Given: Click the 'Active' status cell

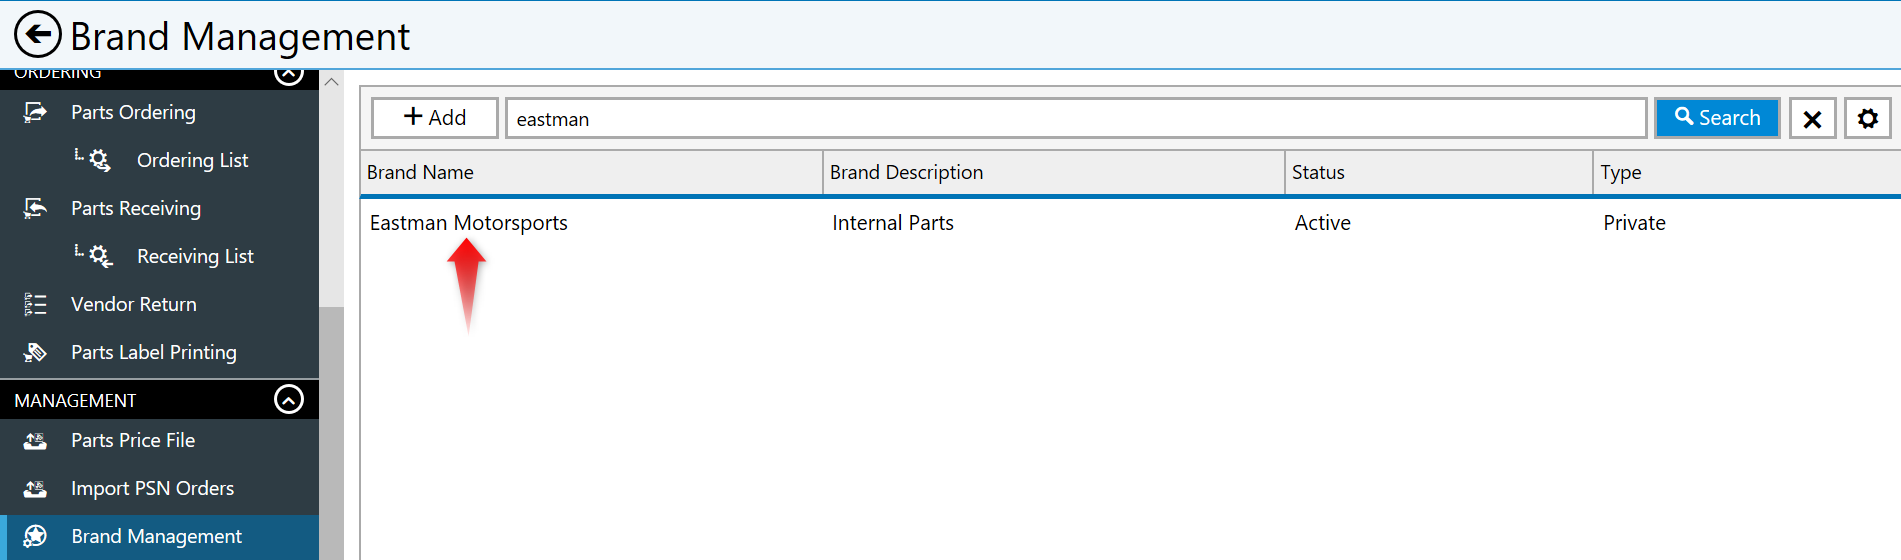Looking at the screenshot, I should (x=1322, y=223).
